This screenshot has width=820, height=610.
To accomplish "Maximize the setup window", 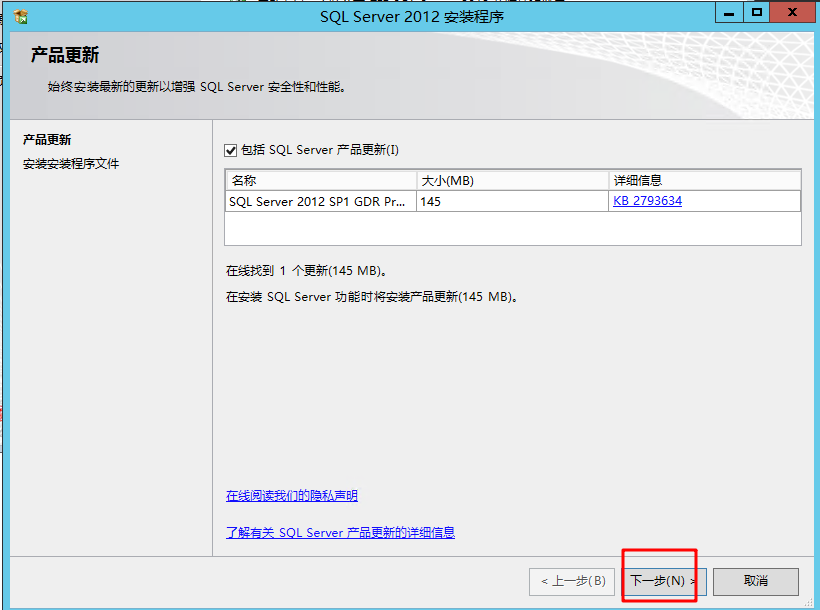I will [757, 13].
